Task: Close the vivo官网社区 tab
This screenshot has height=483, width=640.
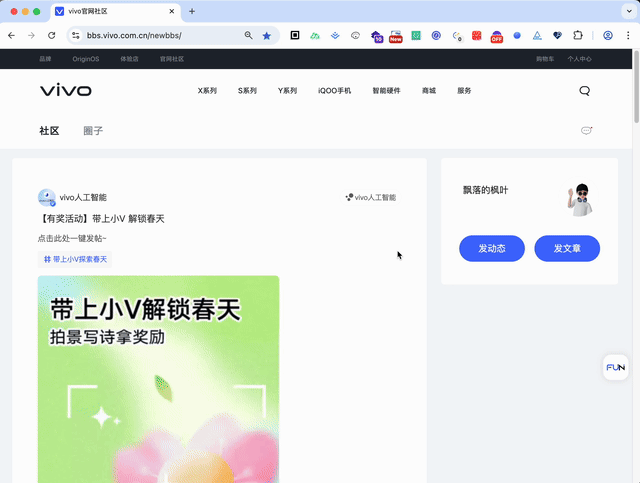Action: coord(172,11)
